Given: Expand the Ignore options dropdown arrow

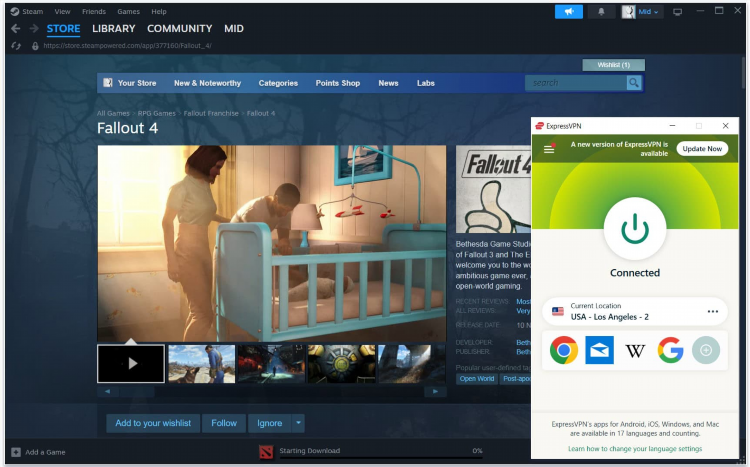Looking at the screenshot, I should [x=298, y=423].
